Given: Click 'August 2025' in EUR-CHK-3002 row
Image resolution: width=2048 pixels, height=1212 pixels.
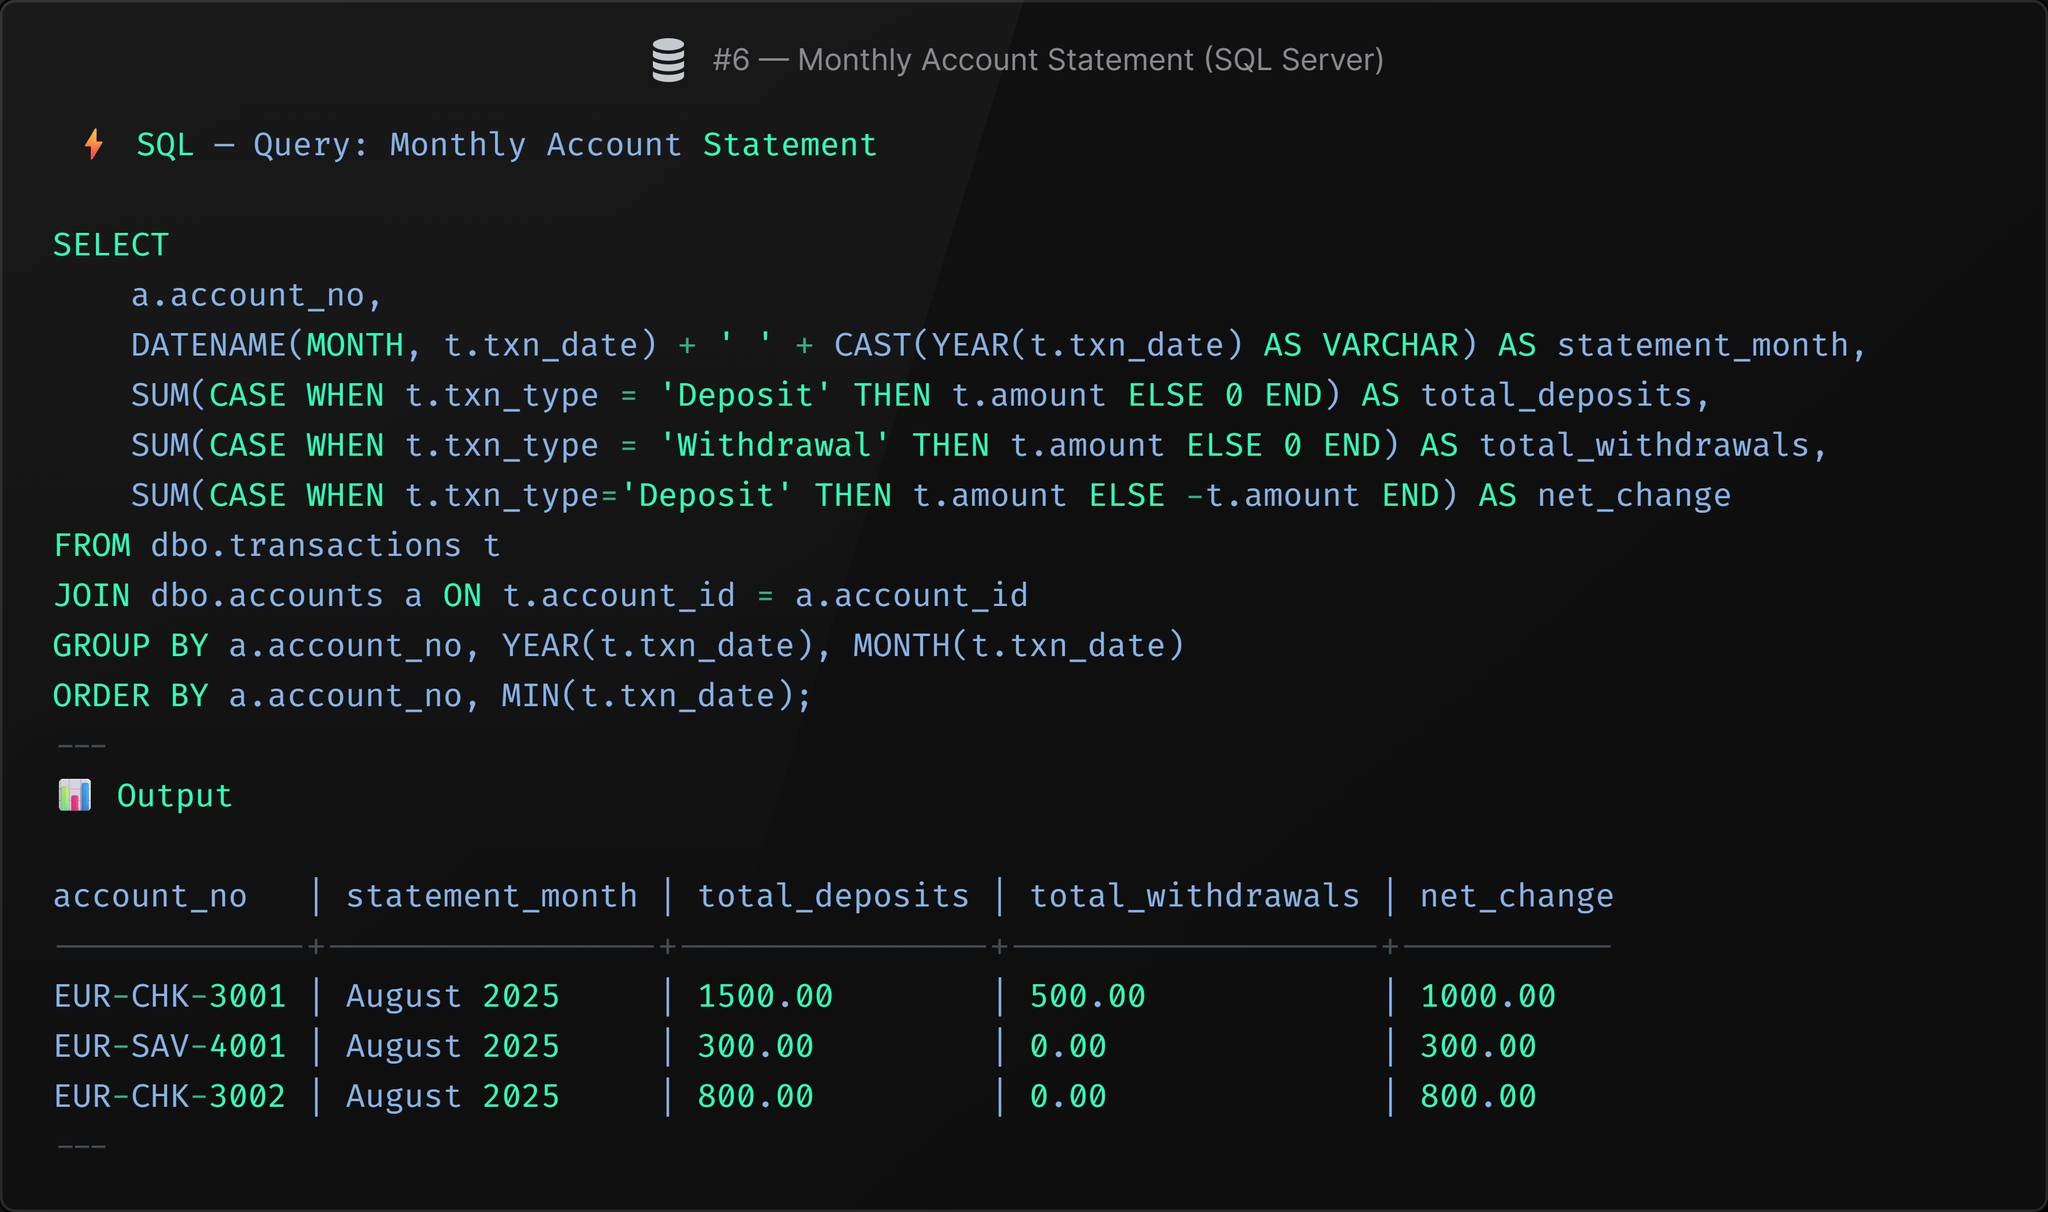Looking at the screenshot, I should (453, 1096).
